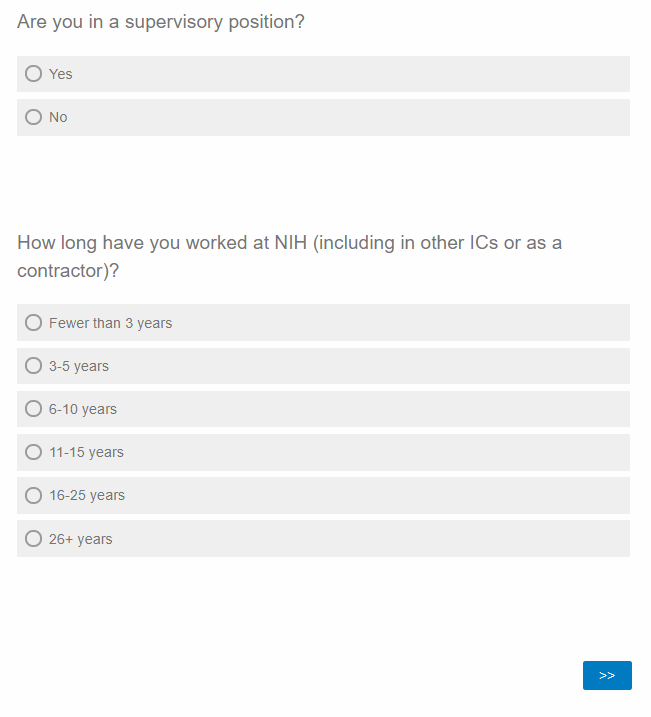Pick the 11-15 years radio circle
The image size is (651, 717).
34,452
